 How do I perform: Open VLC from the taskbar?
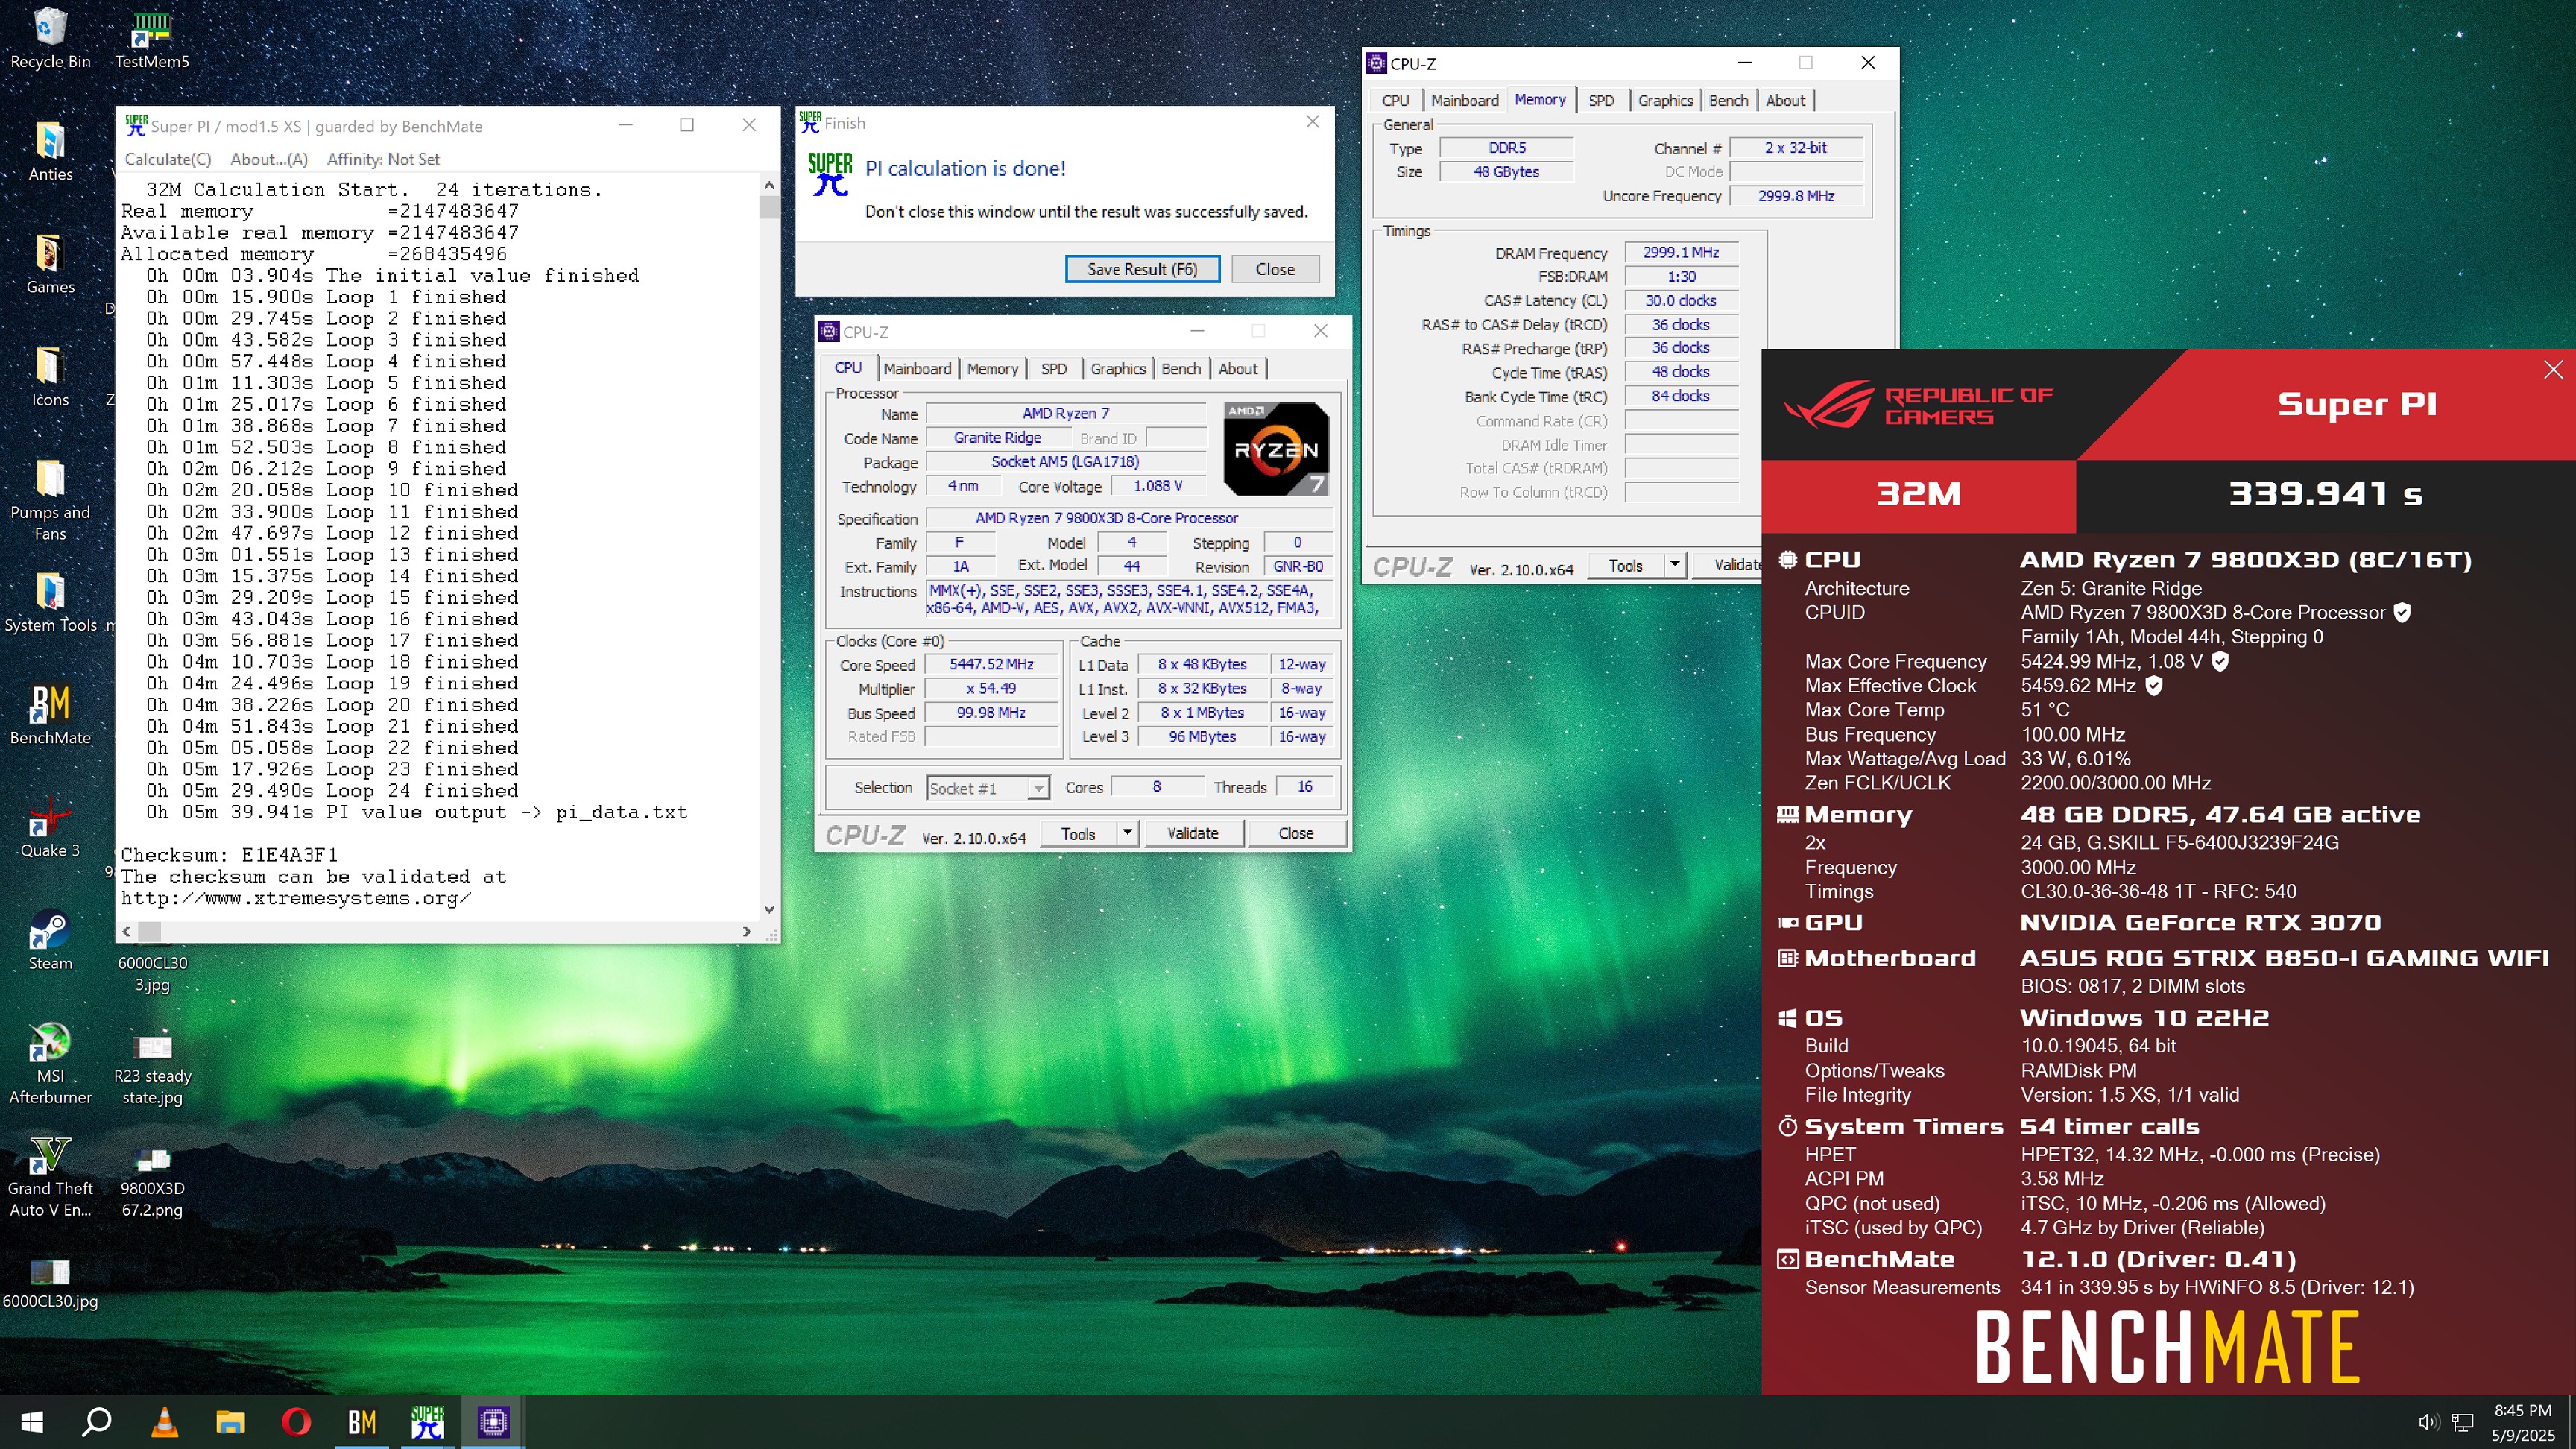coord(164,1421)
